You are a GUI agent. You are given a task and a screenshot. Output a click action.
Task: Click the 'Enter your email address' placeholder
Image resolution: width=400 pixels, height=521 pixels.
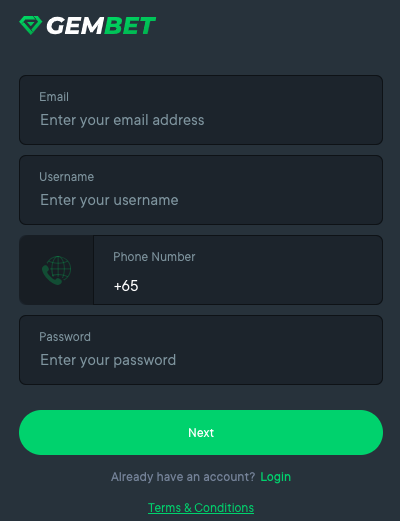pos(122,120)
